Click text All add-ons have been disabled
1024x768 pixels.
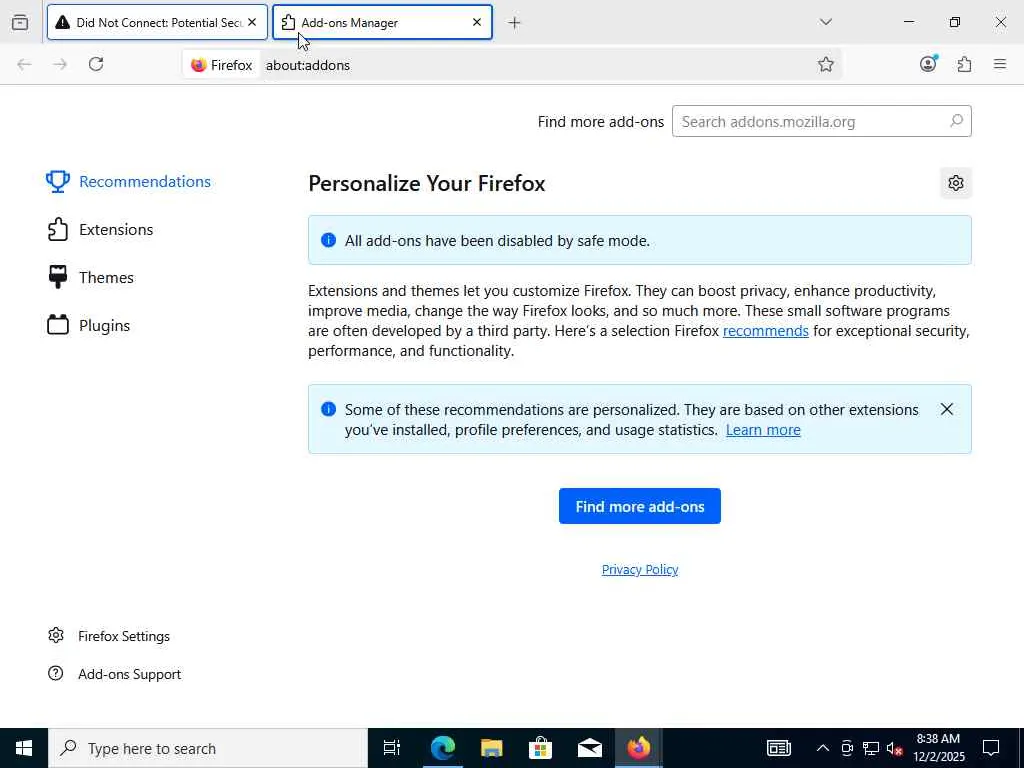[x=497, y=241]
